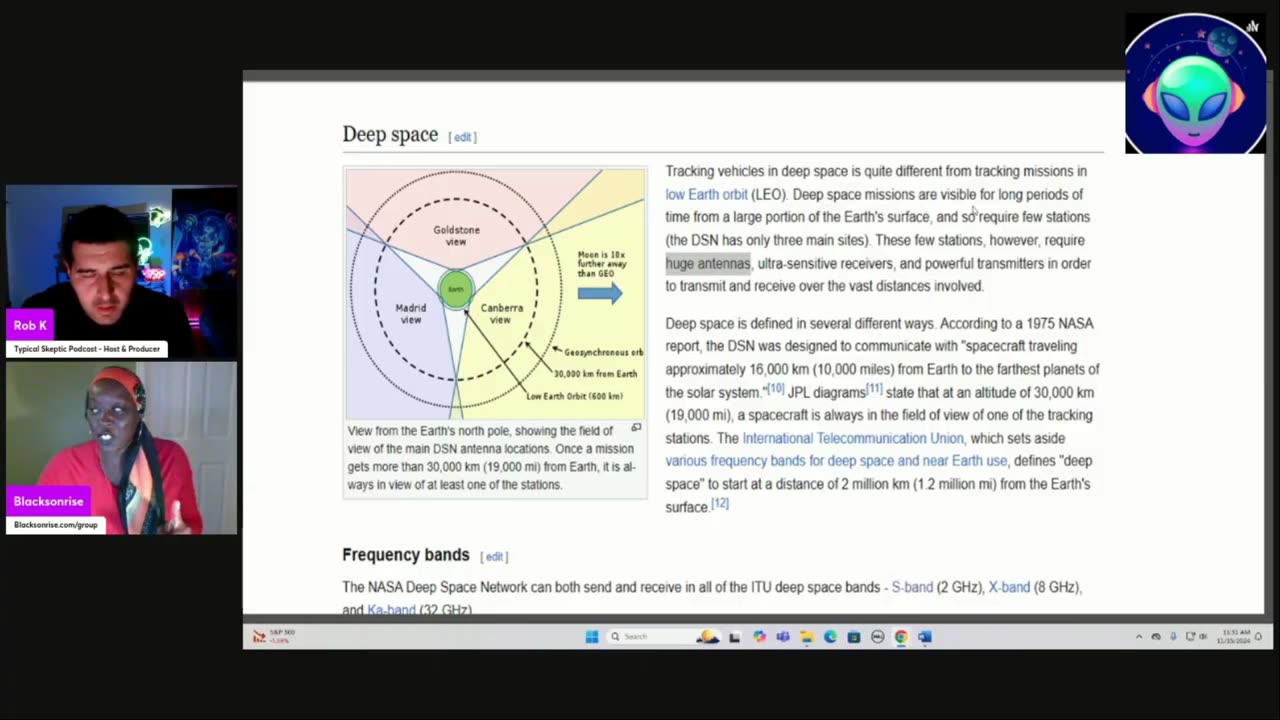Click the taskbar Search box
The width and height of the screenshot is (1280, 720).
click(663, 636)
